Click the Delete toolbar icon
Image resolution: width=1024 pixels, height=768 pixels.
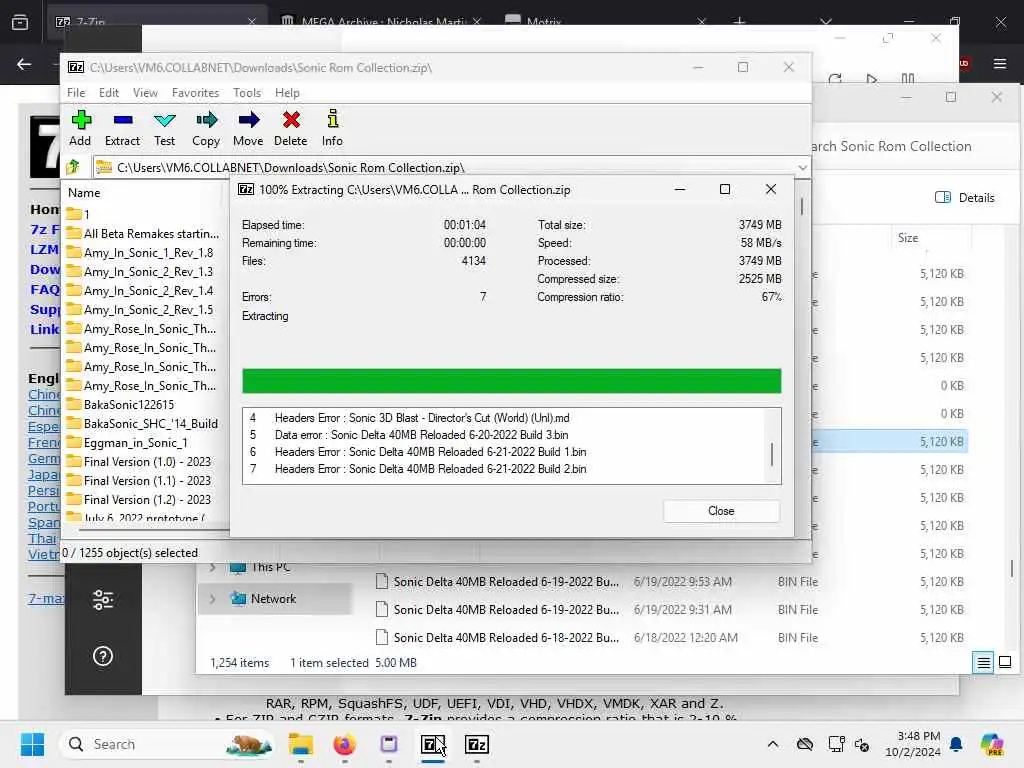point(291,128)
